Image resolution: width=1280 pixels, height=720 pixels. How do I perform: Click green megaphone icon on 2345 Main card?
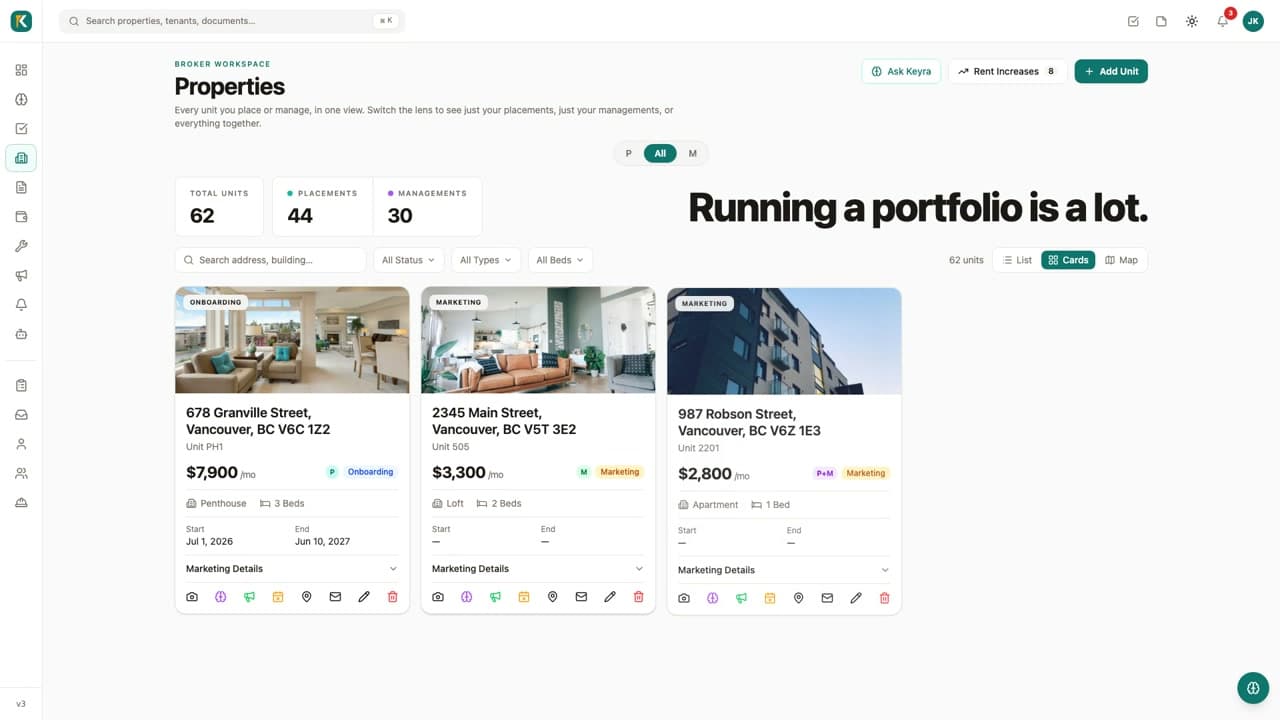[495, 597]
